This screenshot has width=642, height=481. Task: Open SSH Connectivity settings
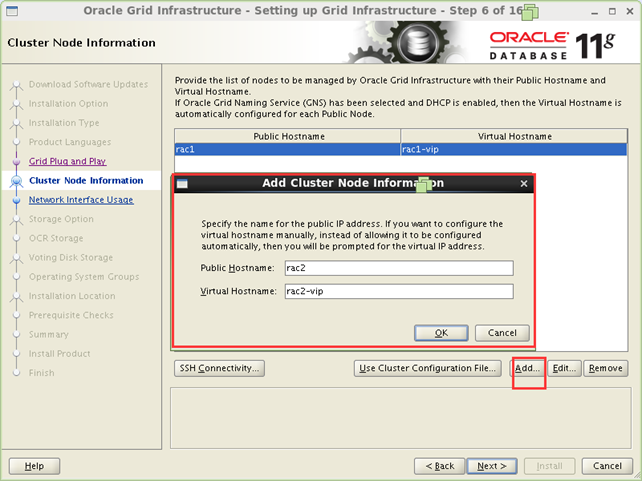(219, 368)
